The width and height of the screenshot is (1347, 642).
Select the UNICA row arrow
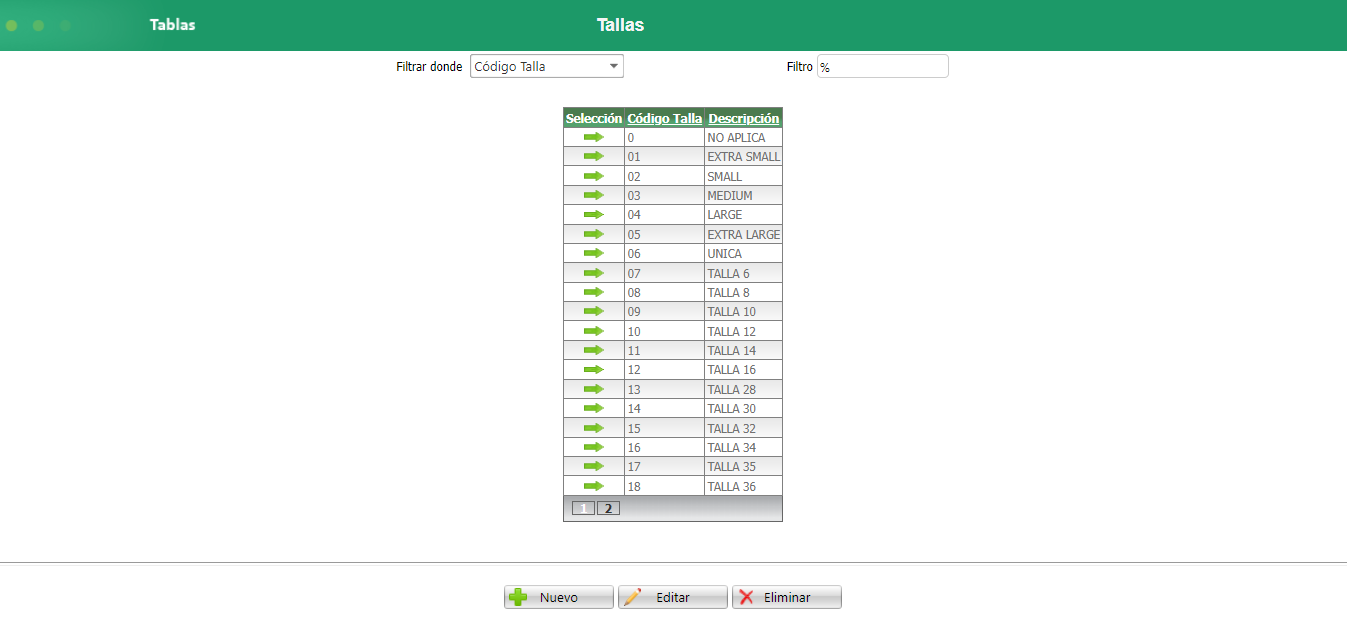[x=594, y=253]
